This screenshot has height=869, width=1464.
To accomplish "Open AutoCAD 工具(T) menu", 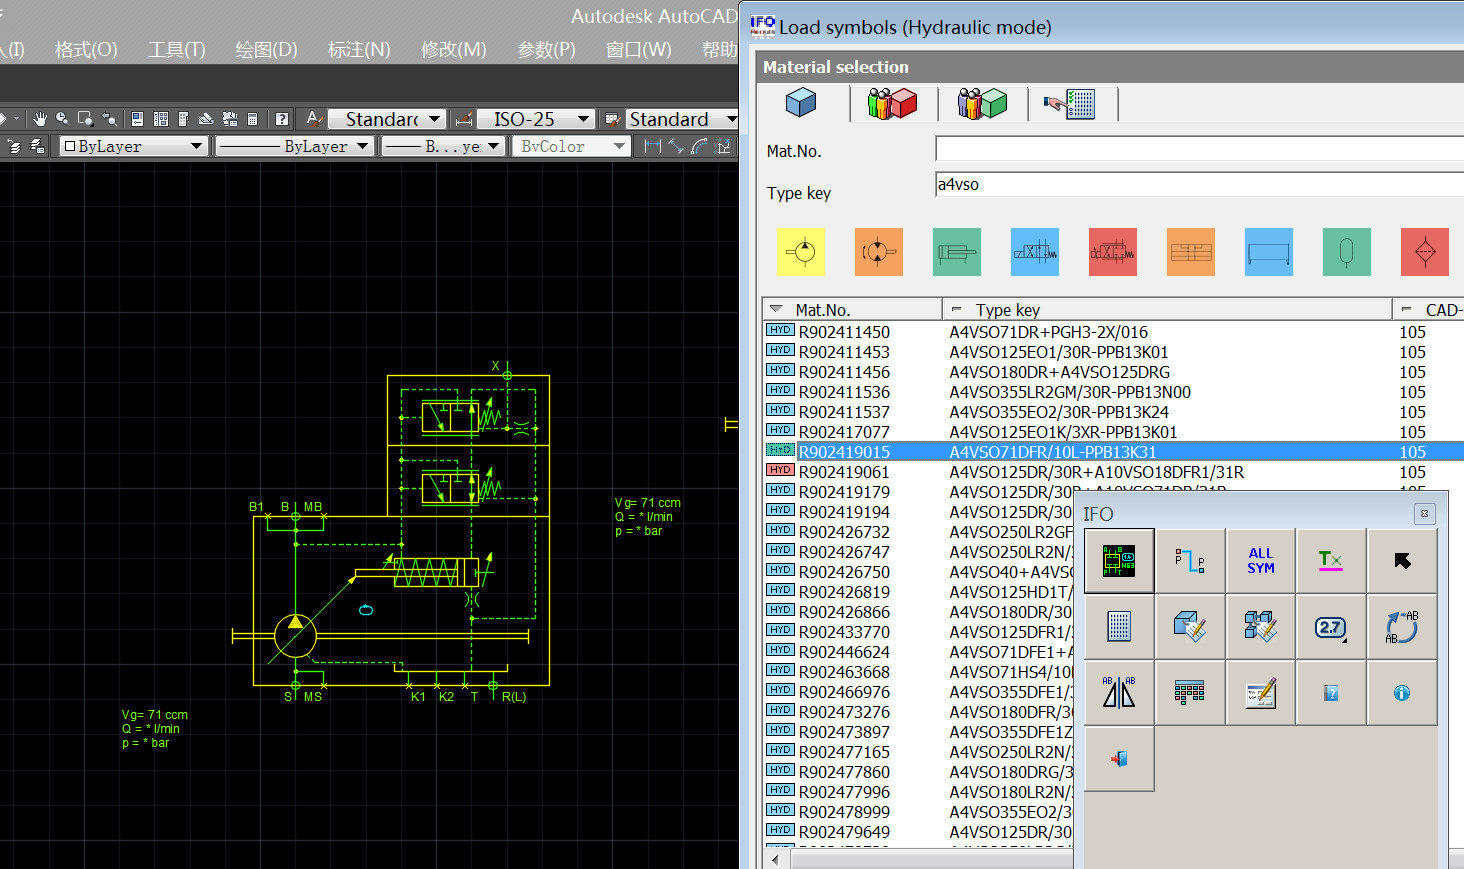I will [x=177, y=50].
